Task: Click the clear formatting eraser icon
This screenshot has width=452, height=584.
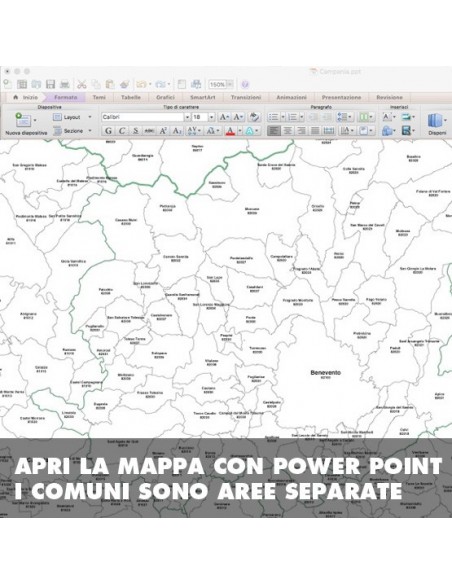Action: (x=254, y=117)
